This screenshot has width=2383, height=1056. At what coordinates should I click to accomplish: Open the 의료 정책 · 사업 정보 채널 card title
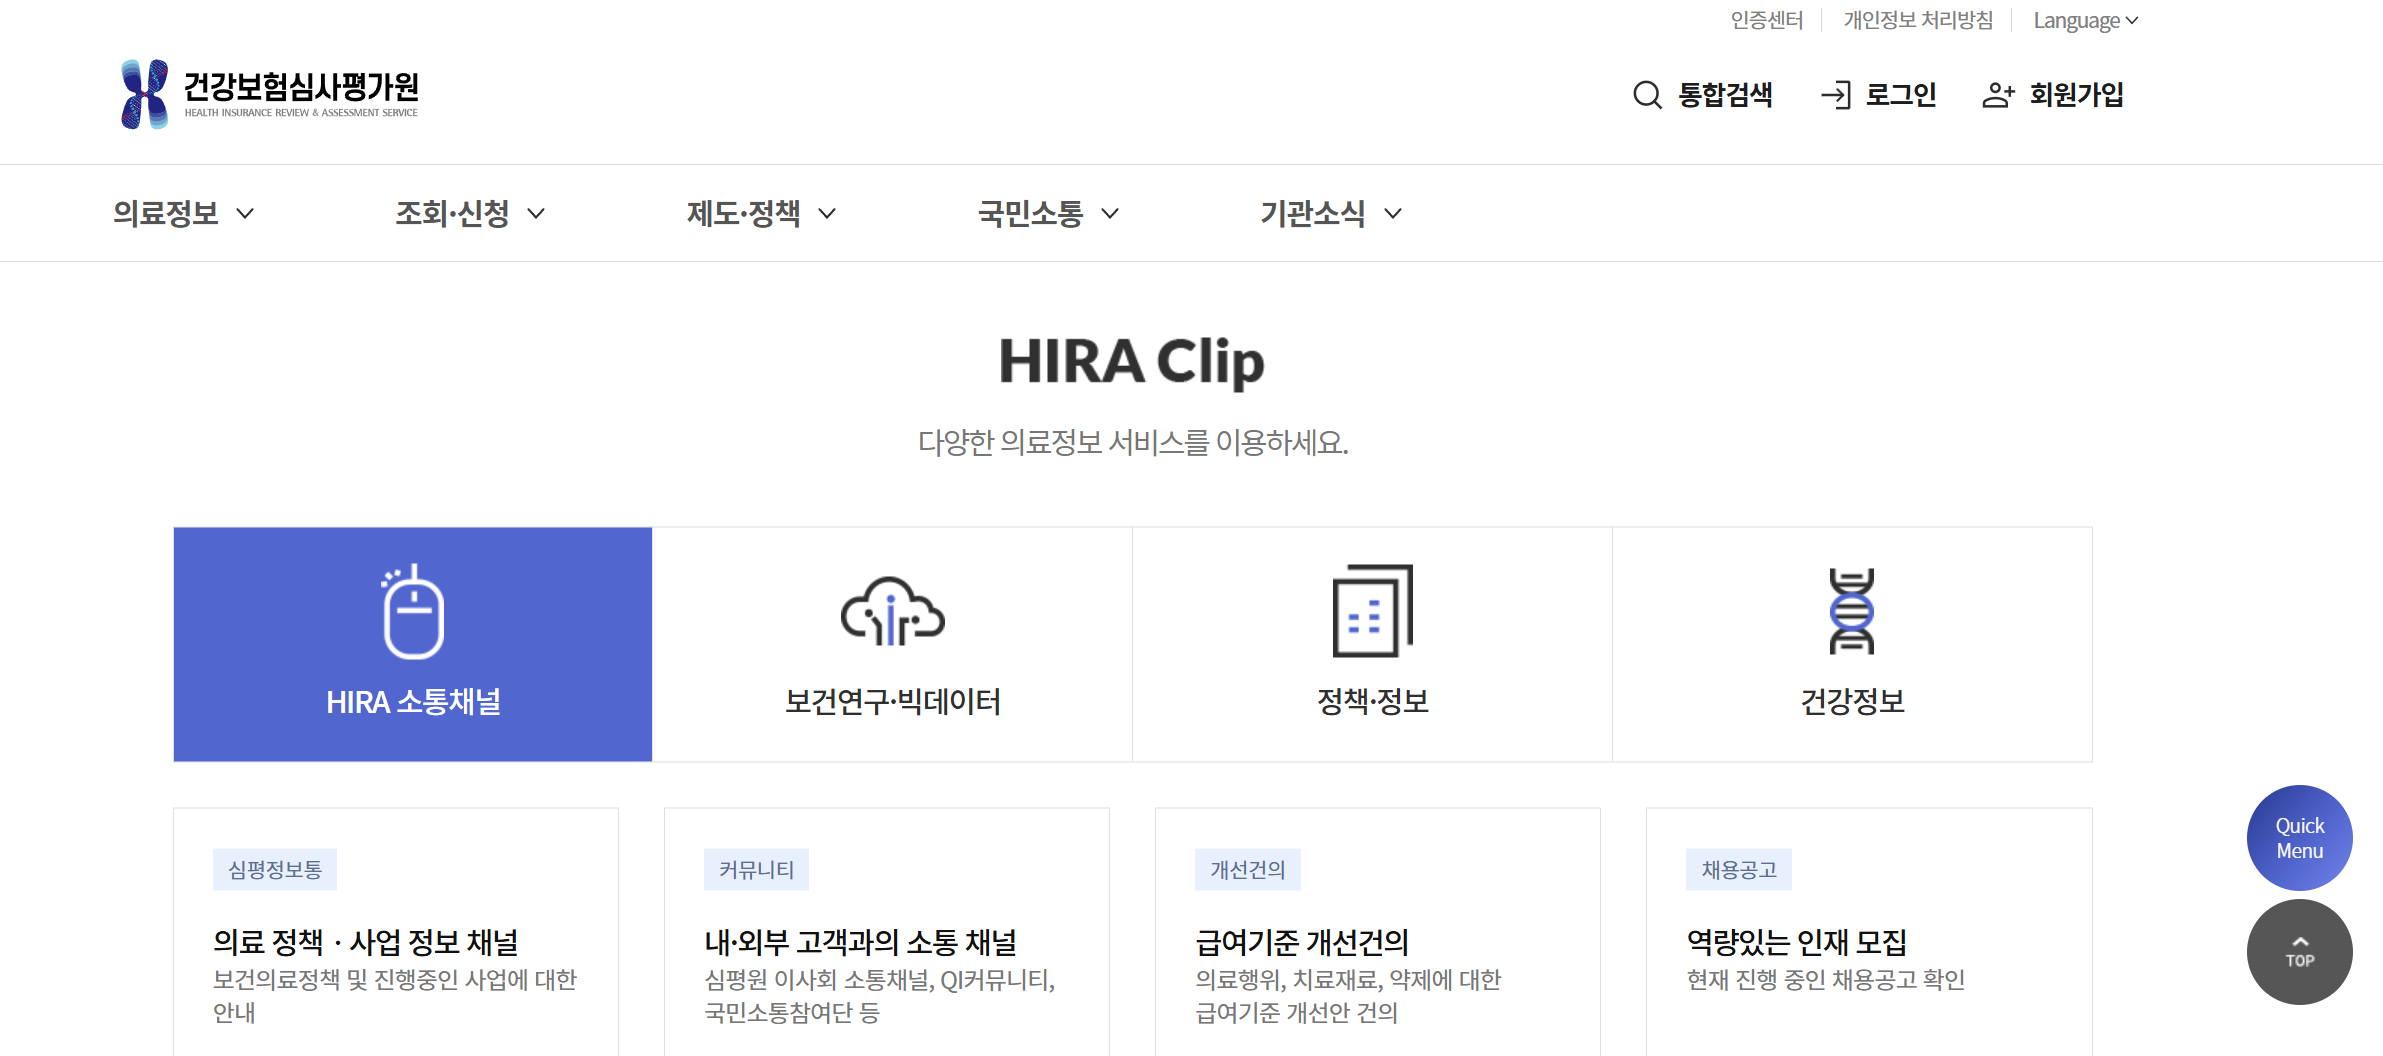point(366,942)
